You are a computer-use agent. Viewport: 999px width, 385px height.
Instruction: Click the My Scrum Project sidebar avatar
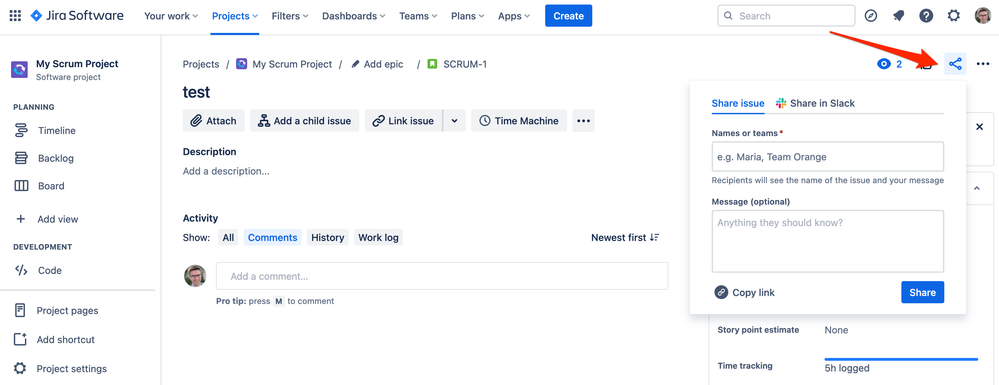point(19,69)
